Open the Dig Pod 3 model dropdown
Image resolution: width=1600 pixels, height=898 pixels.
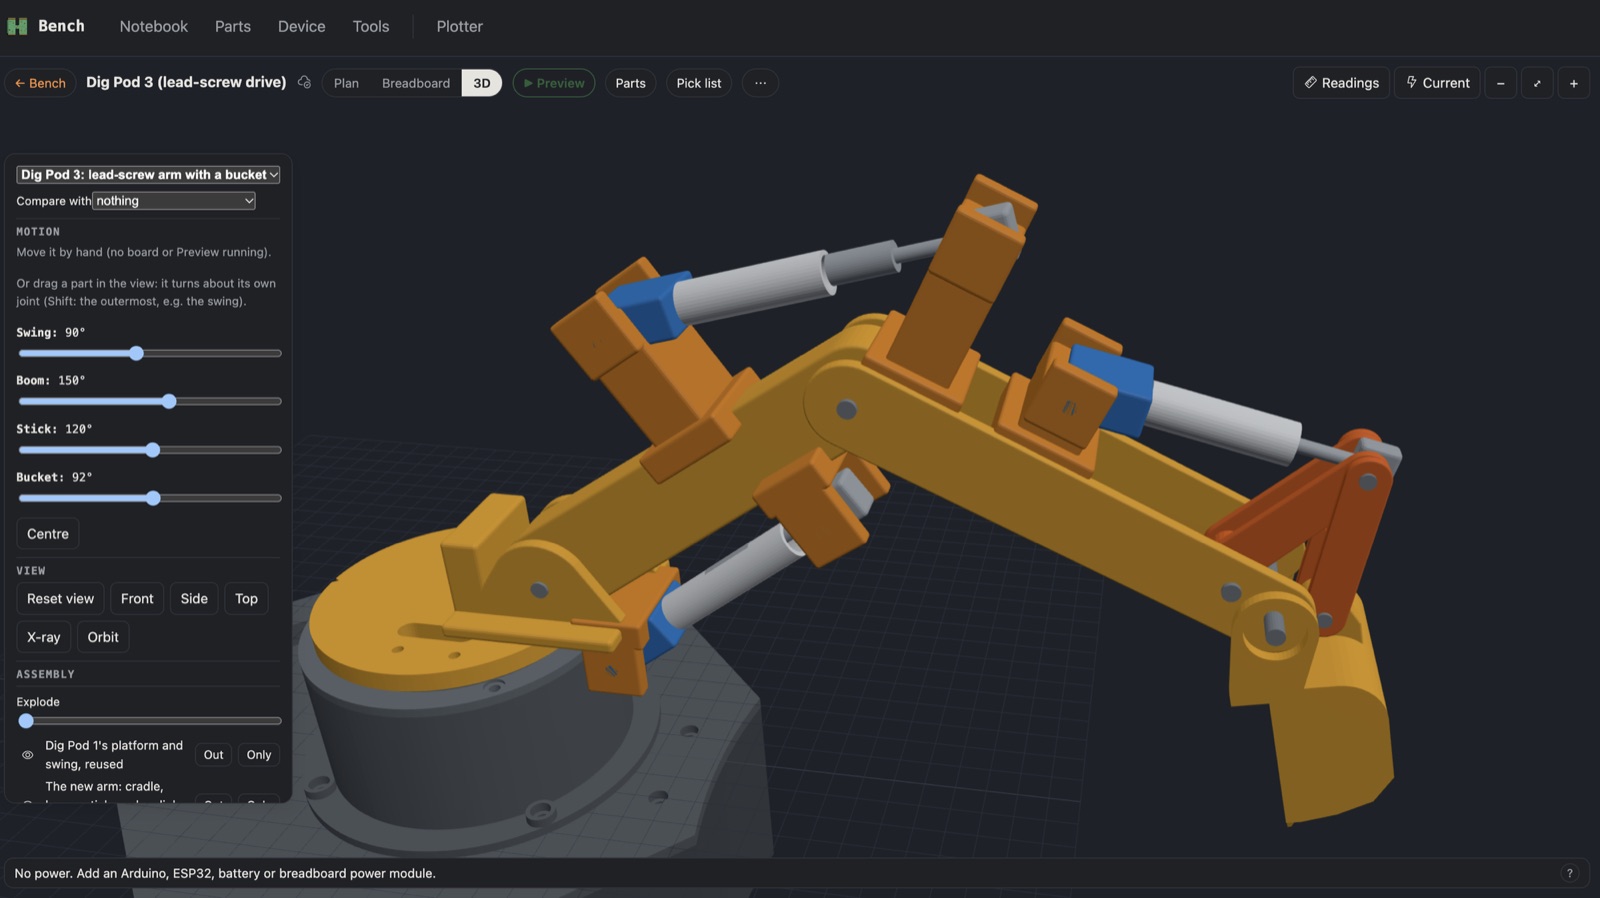tap(148, 174)
